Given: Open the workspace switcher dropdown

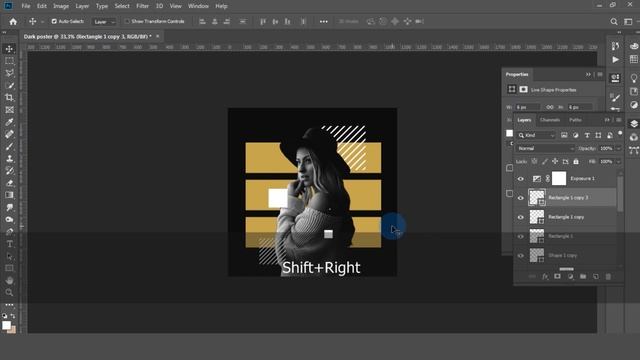Looking at the screenshot, I should [629, 22].
